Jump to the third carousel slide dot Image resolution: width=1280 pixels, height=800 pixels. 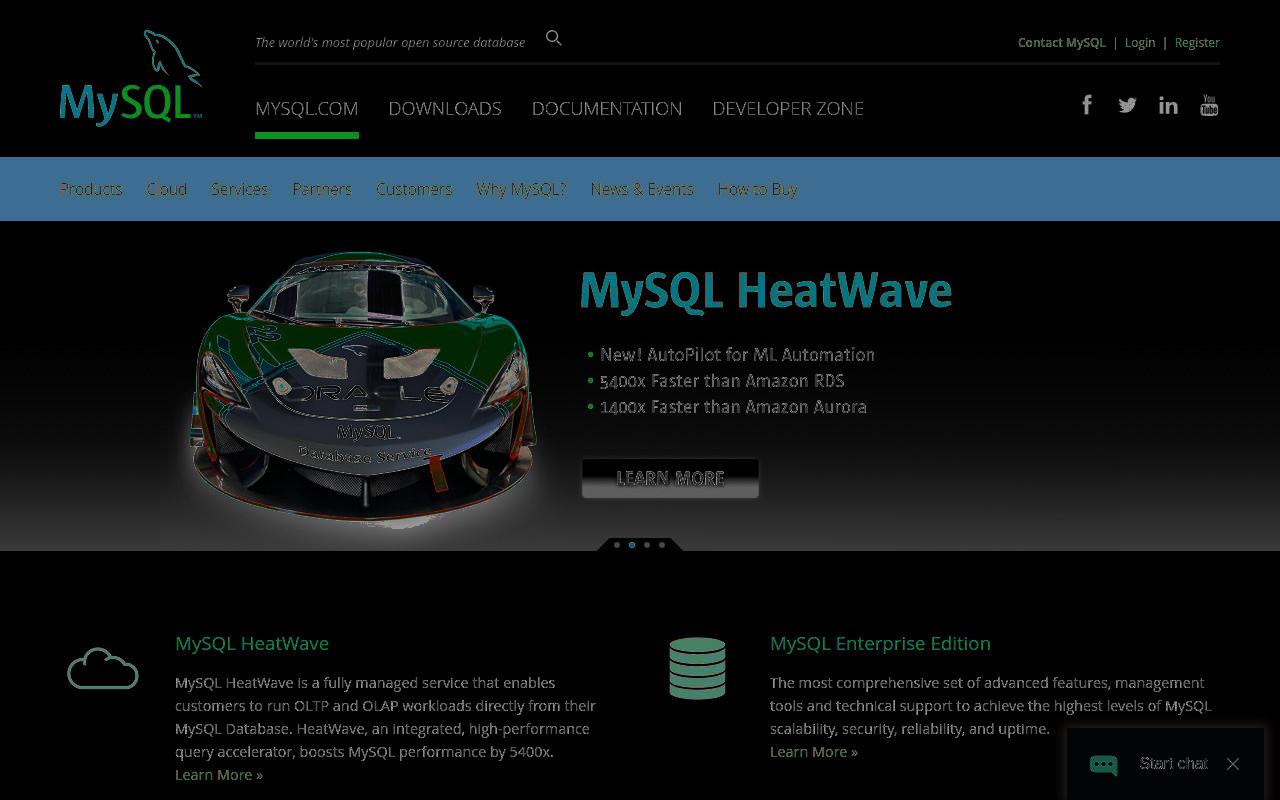coord(647,545)
